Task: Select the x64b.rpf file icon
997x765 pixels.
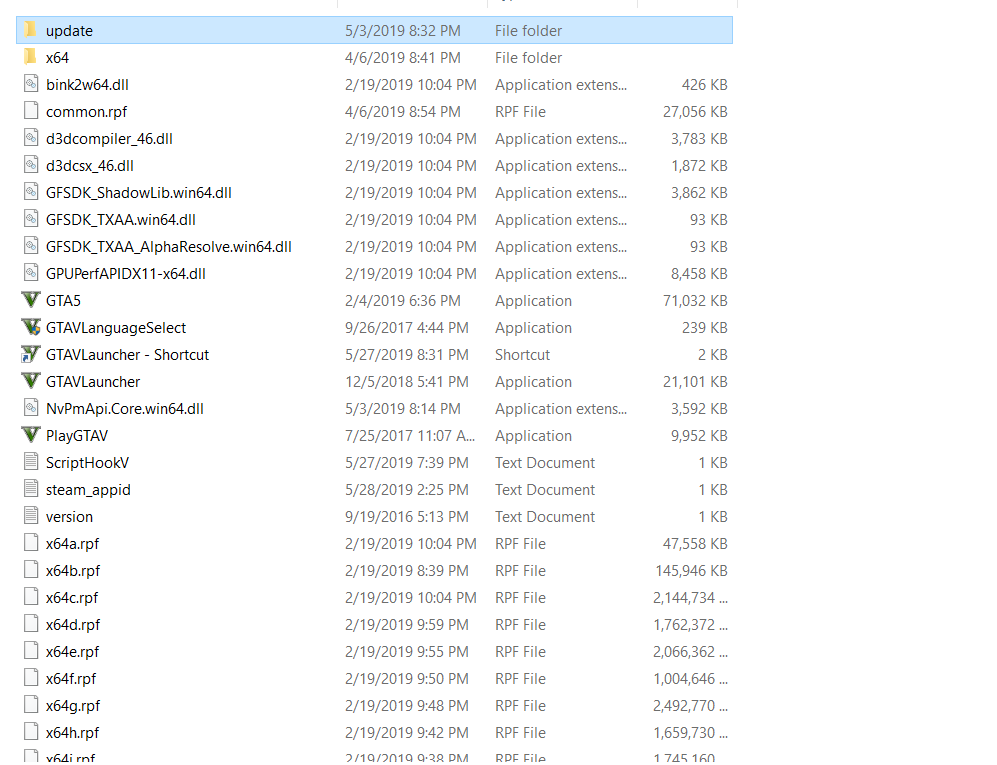Action: [x=31, y=570]
